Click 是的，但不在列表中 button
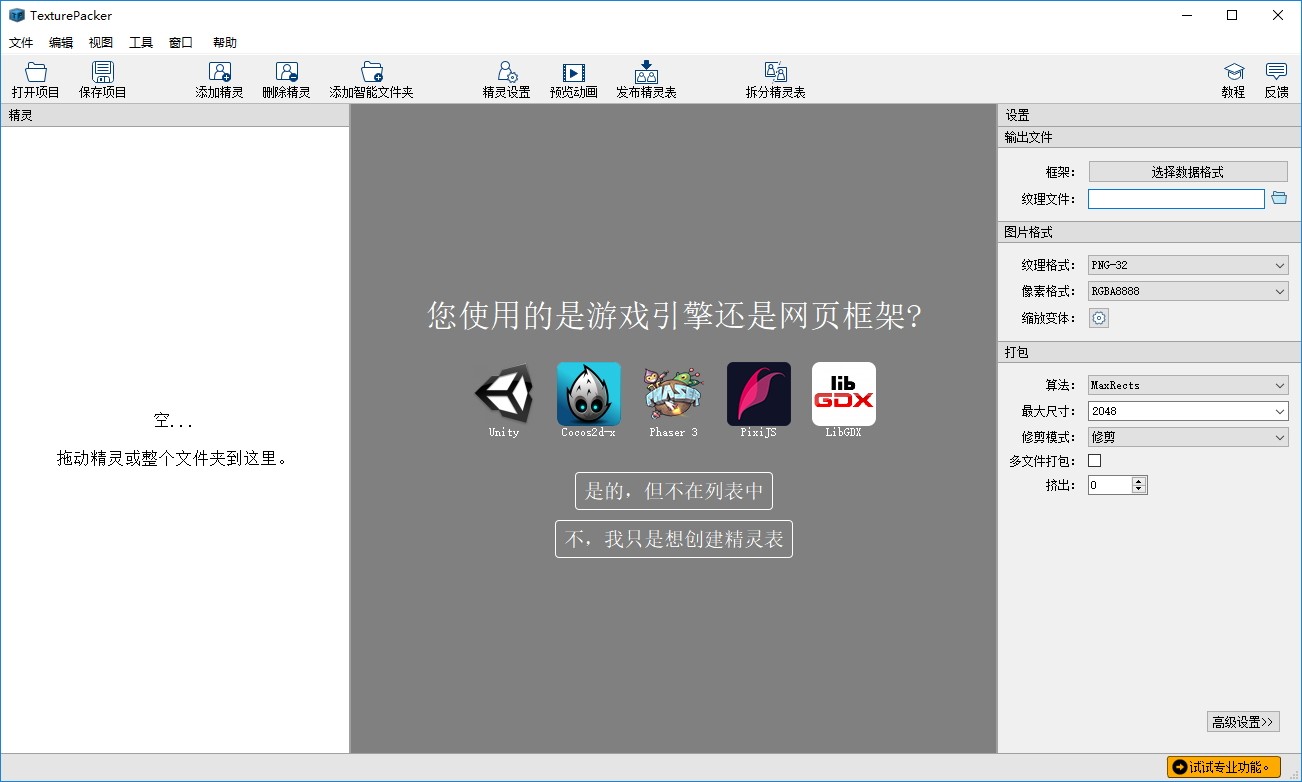Image resolution: width=1302 pixels, height=782 pixels. 674,491
